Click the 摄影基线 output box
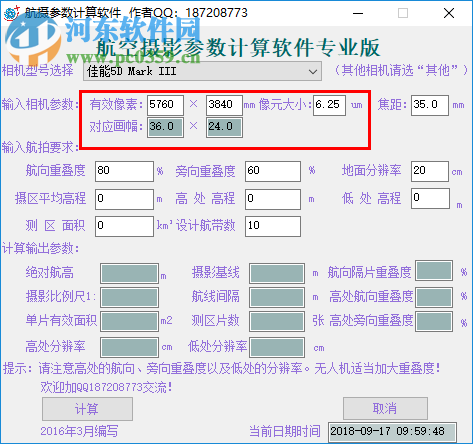 click(277, 273)
